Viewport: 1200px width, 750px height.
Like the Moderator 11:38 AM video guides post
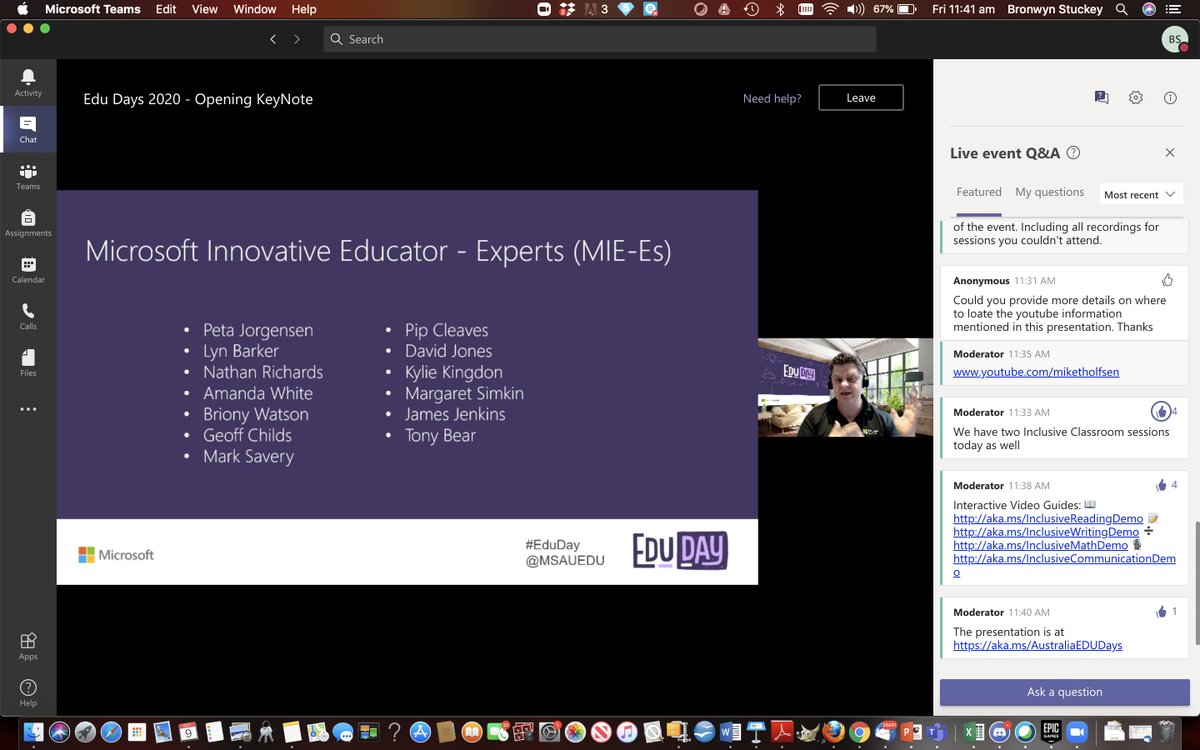click(x=1161, y=485)
